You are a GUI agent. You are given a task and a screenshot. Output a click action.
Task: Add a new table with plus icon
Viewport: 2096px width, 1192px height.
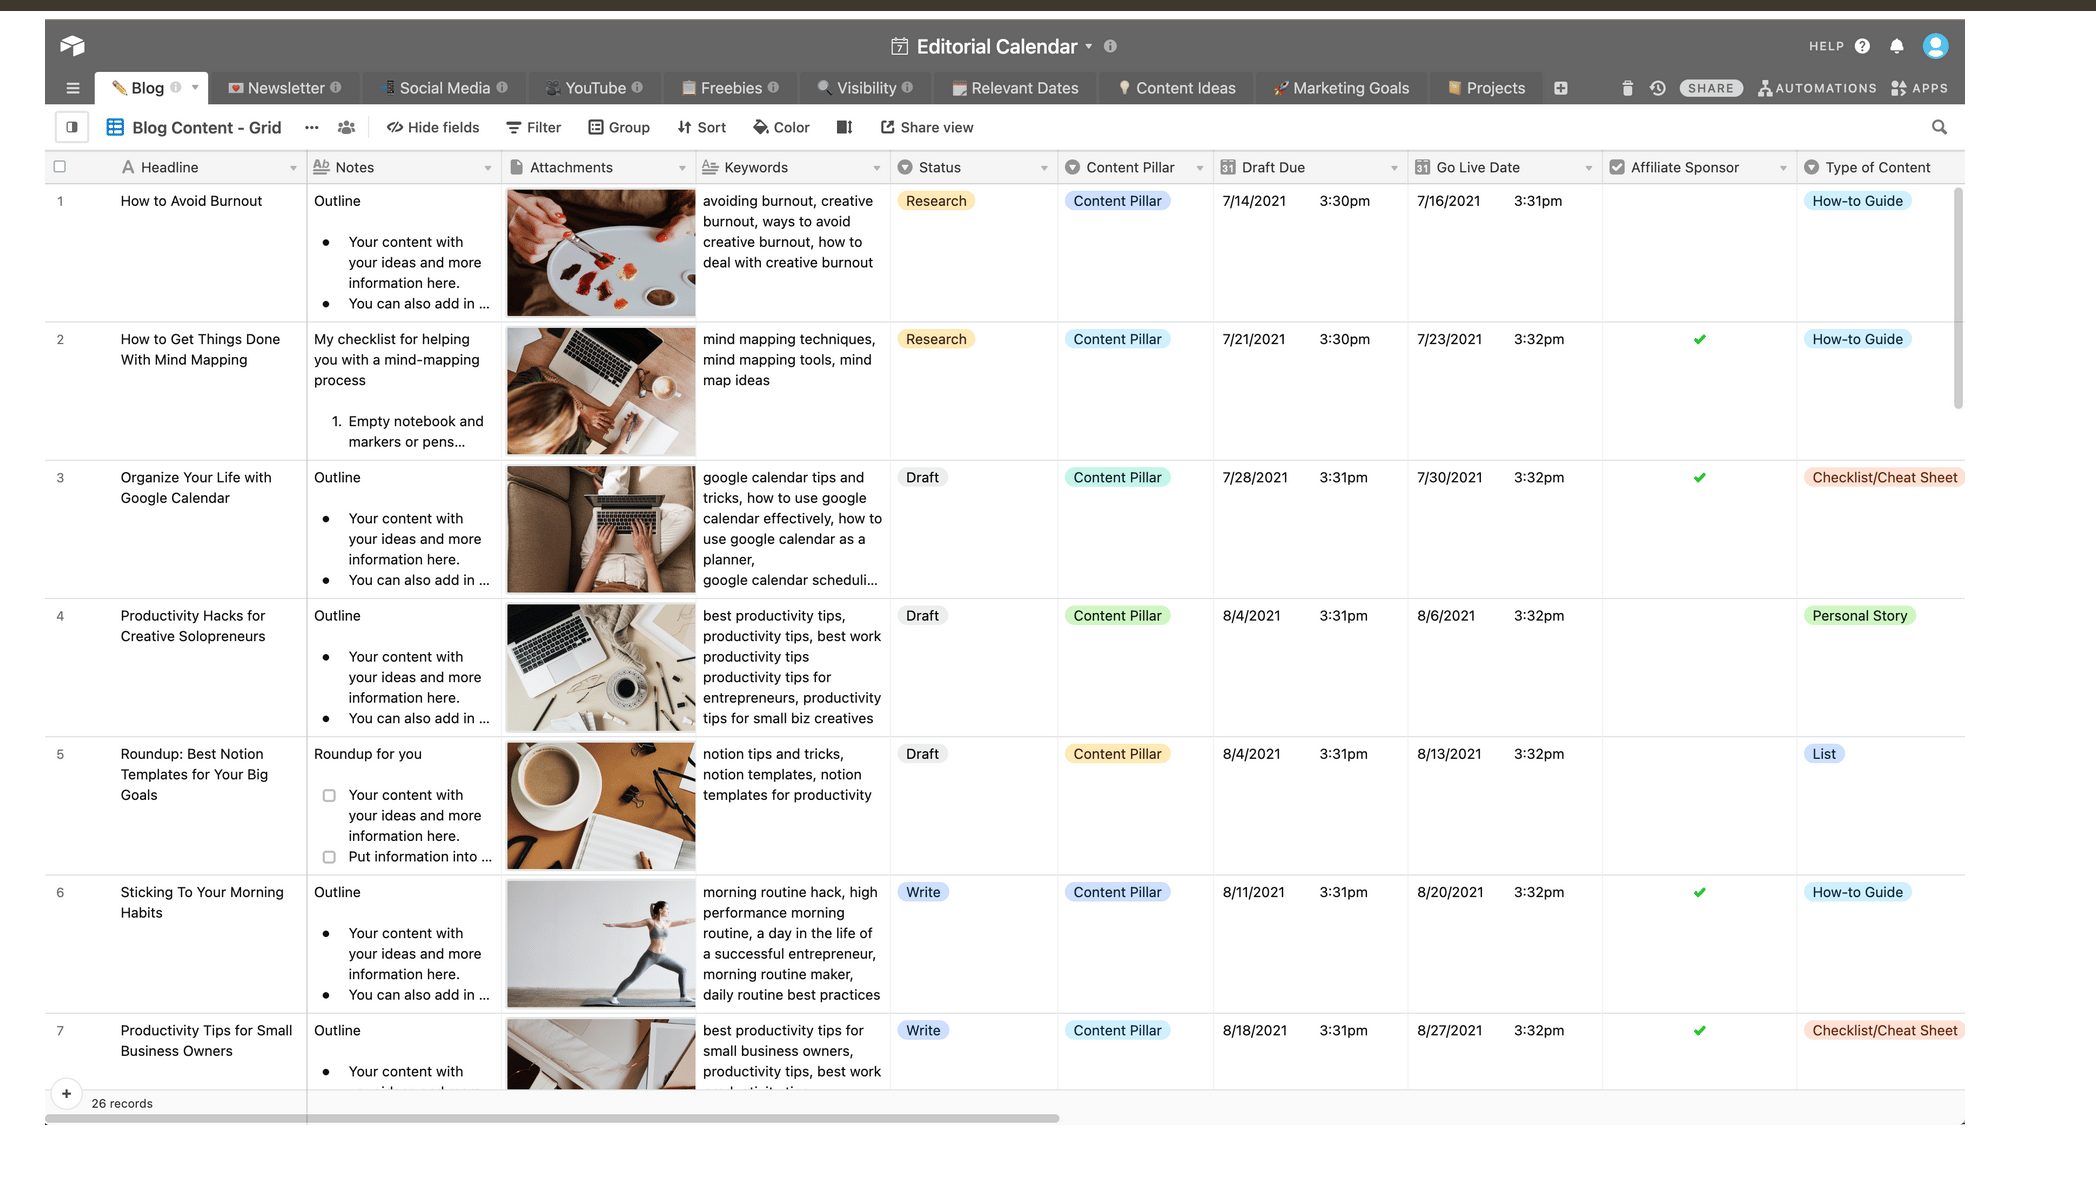click(x=1560, y=88)
